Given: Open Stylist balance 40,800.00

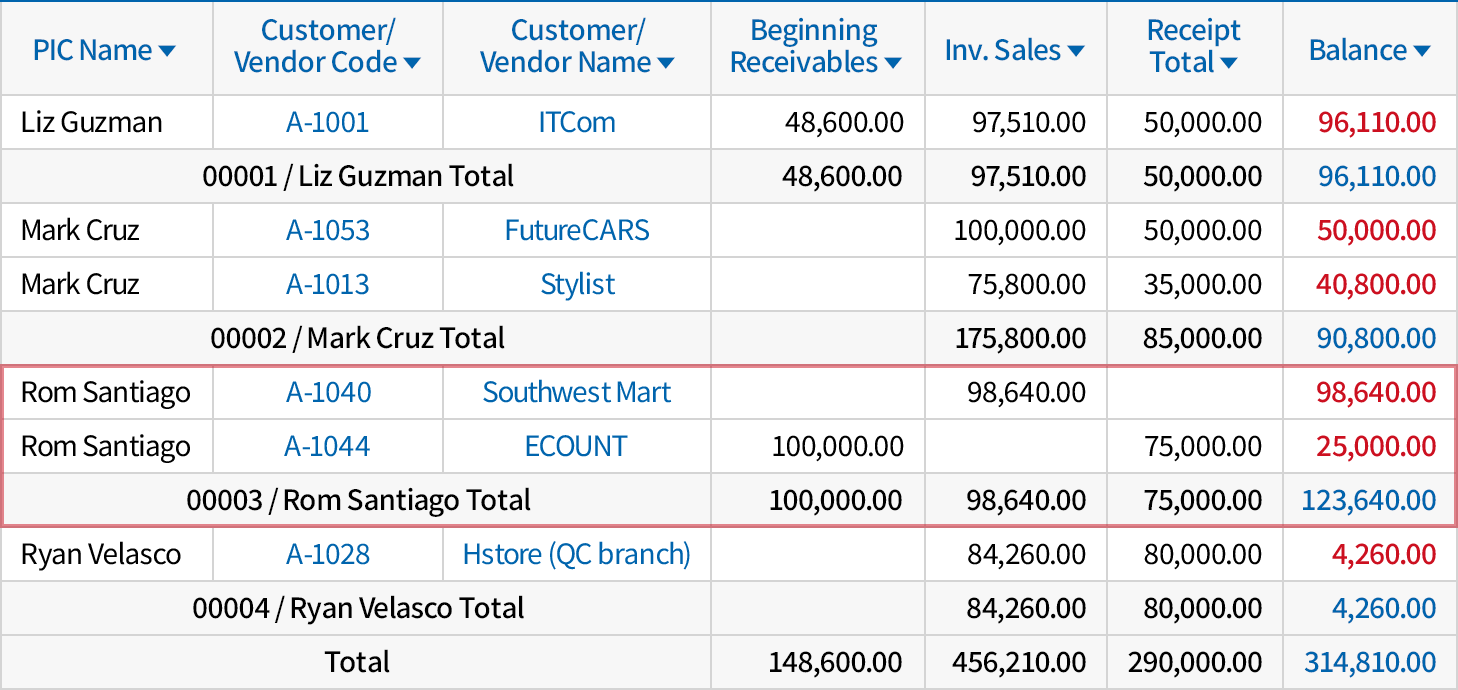Looking at the screenshot, I should pyautogui.click(x=1376, y=285).
